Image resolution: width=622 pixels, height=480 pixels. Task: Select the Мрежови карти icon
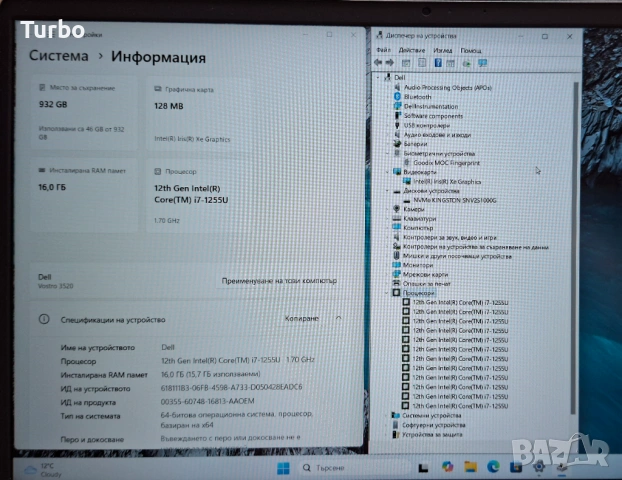coord(397,274)
